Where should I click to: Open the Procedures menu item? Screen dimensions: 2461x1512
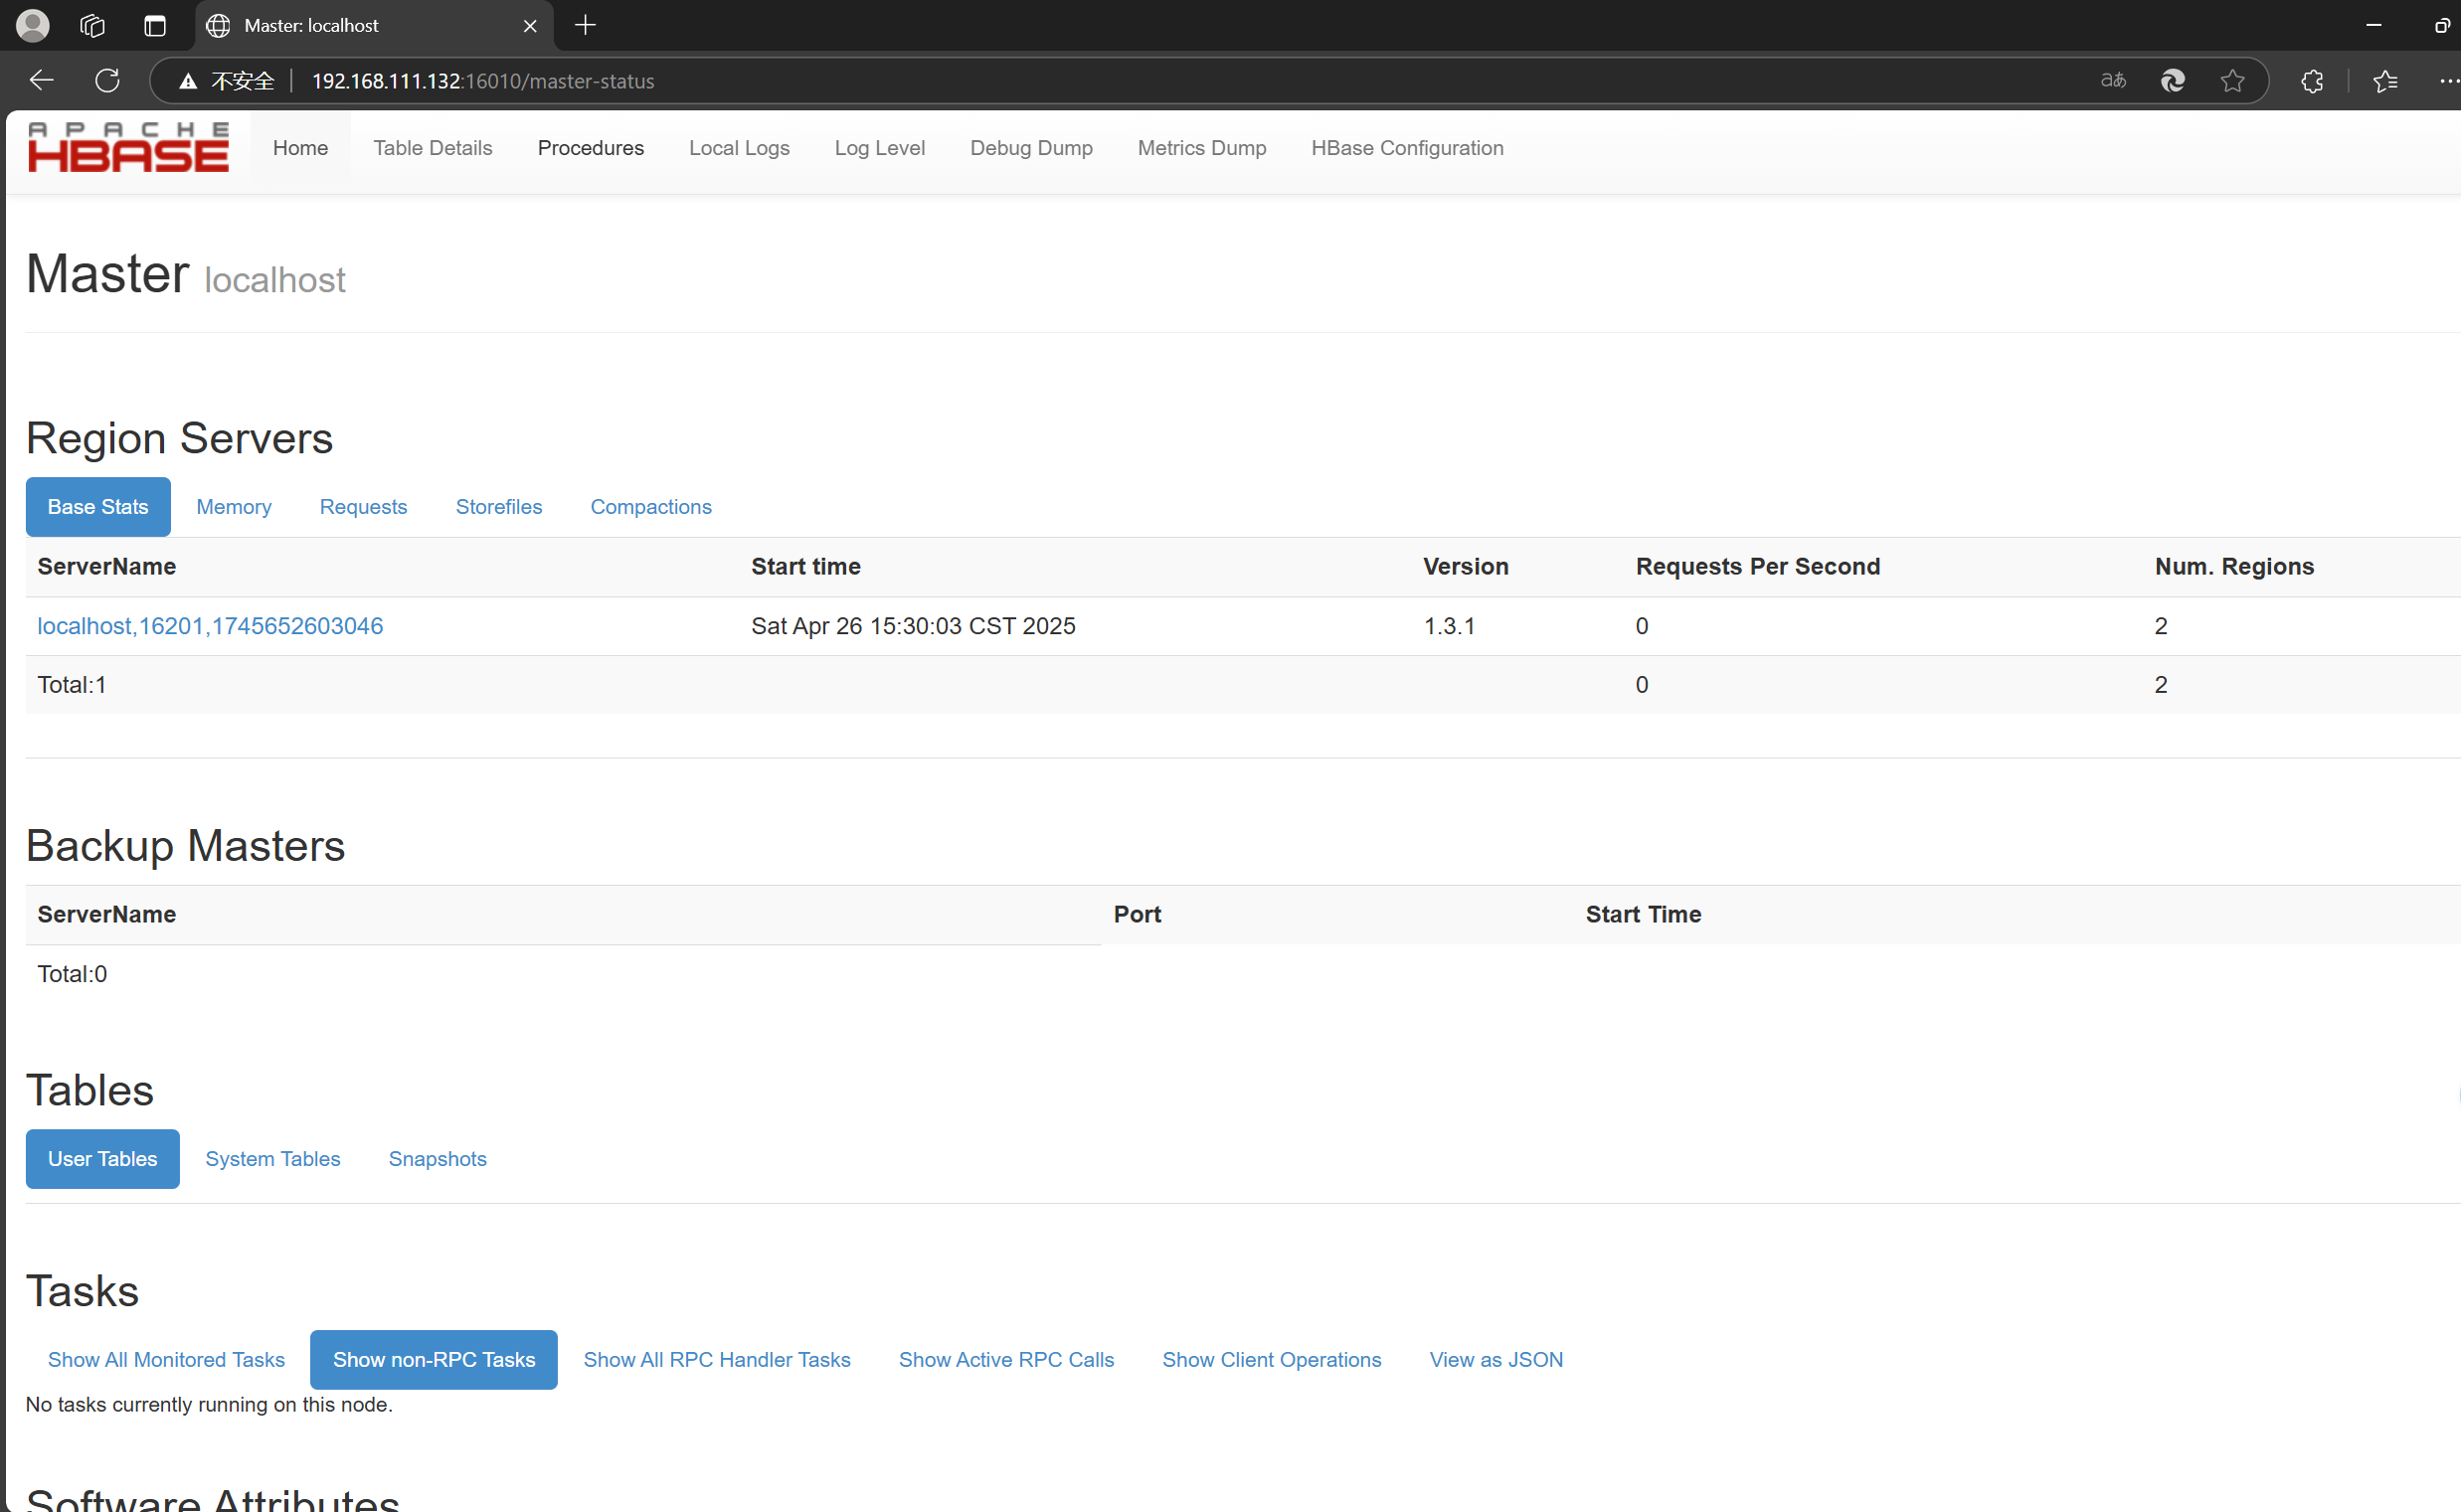pos(590,148)
